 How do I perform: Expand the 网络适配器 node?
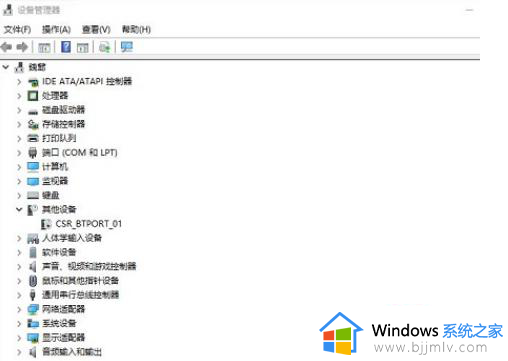(x=19, y=309)
